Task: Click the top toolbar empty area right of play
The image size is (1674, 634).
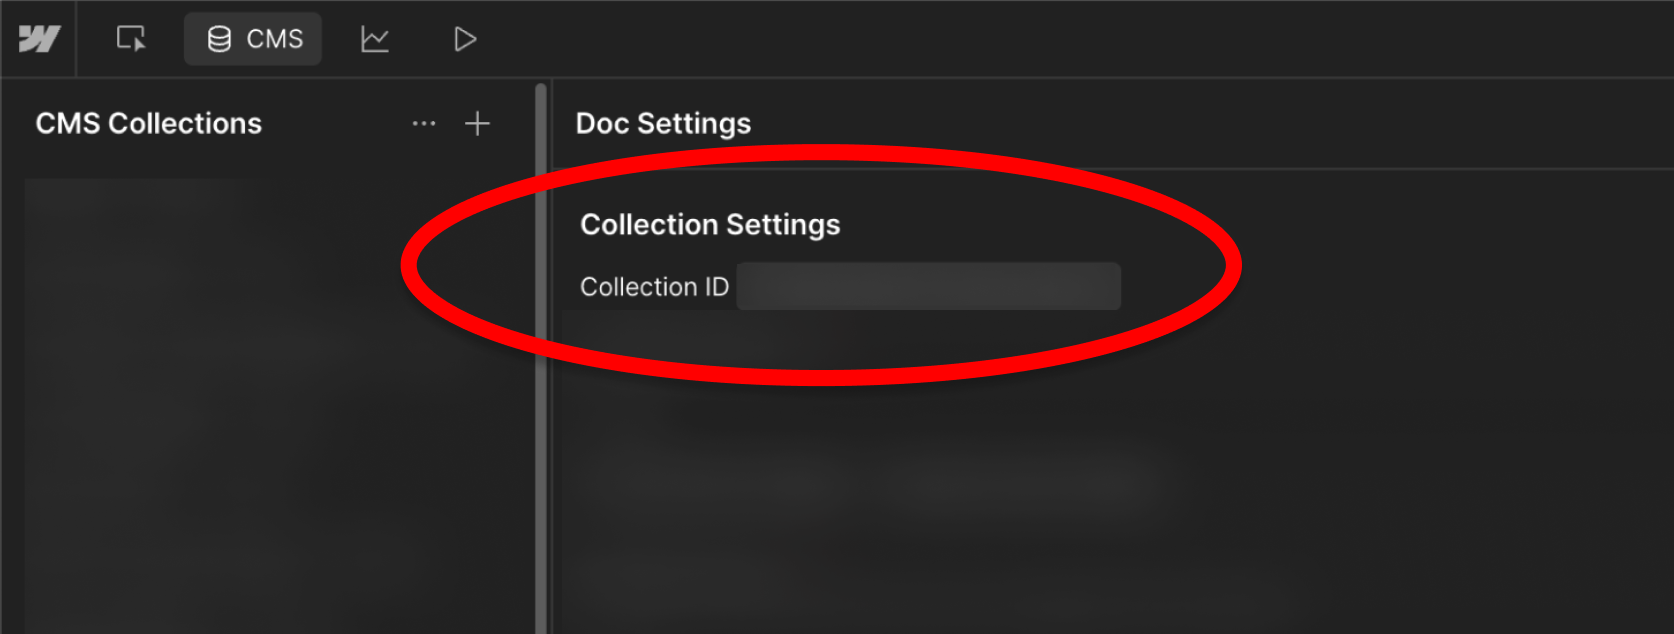Action: pos(1080,39)
